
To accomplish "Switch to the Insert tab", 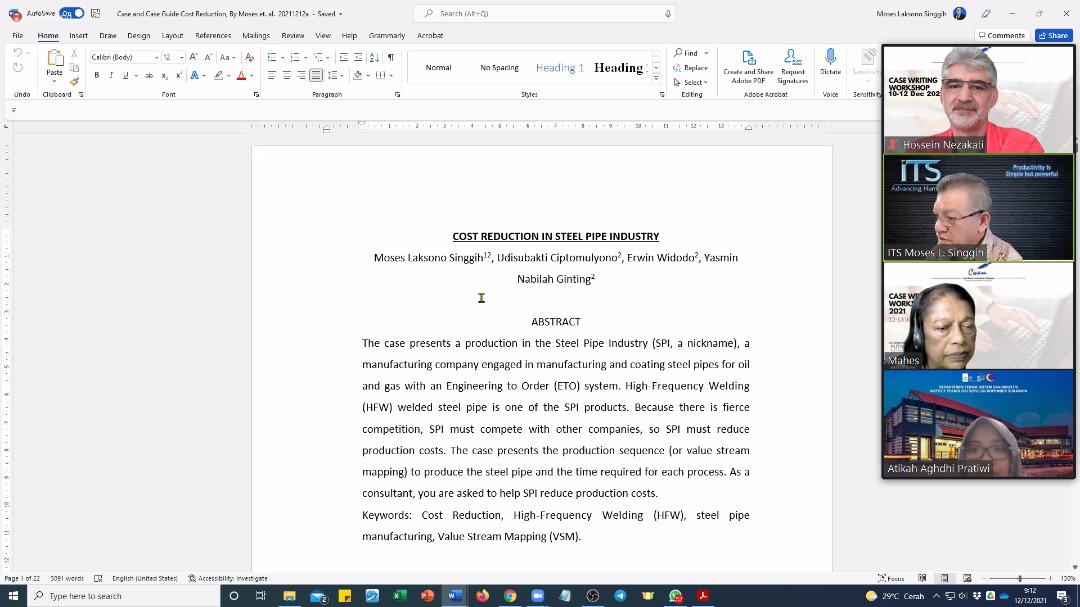I will (x=79, y=35).
